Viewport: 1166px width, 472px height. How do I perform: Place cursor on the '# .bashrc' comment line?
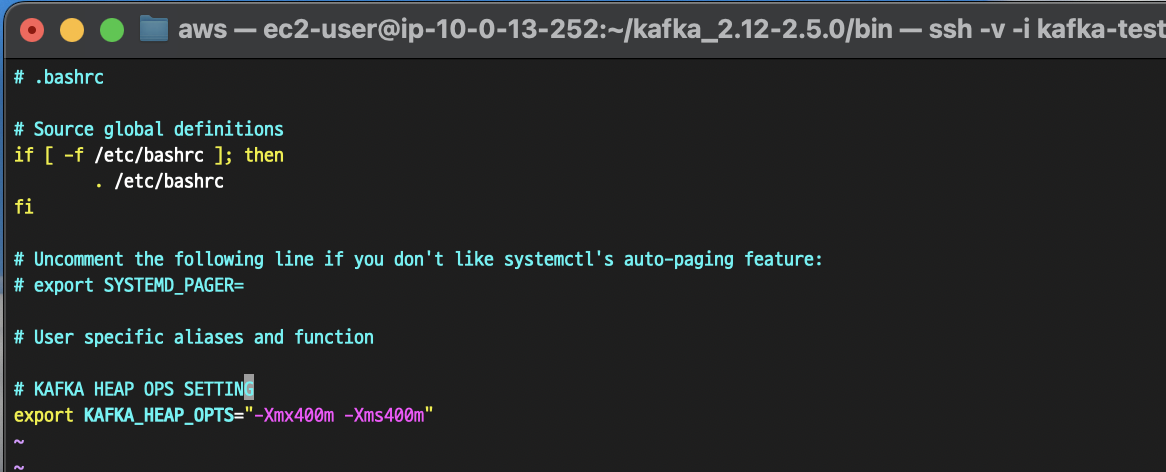[59, 77]
